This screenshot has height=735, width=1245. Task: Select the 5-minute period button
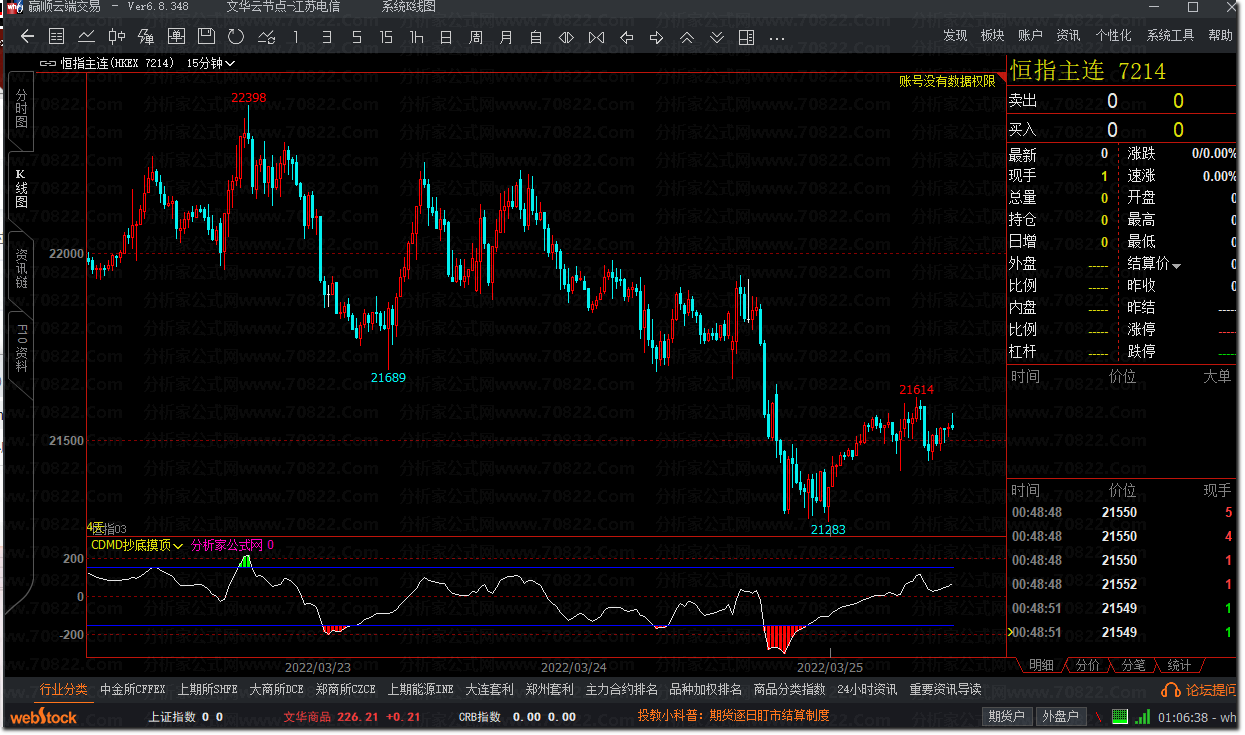[356, 37]
